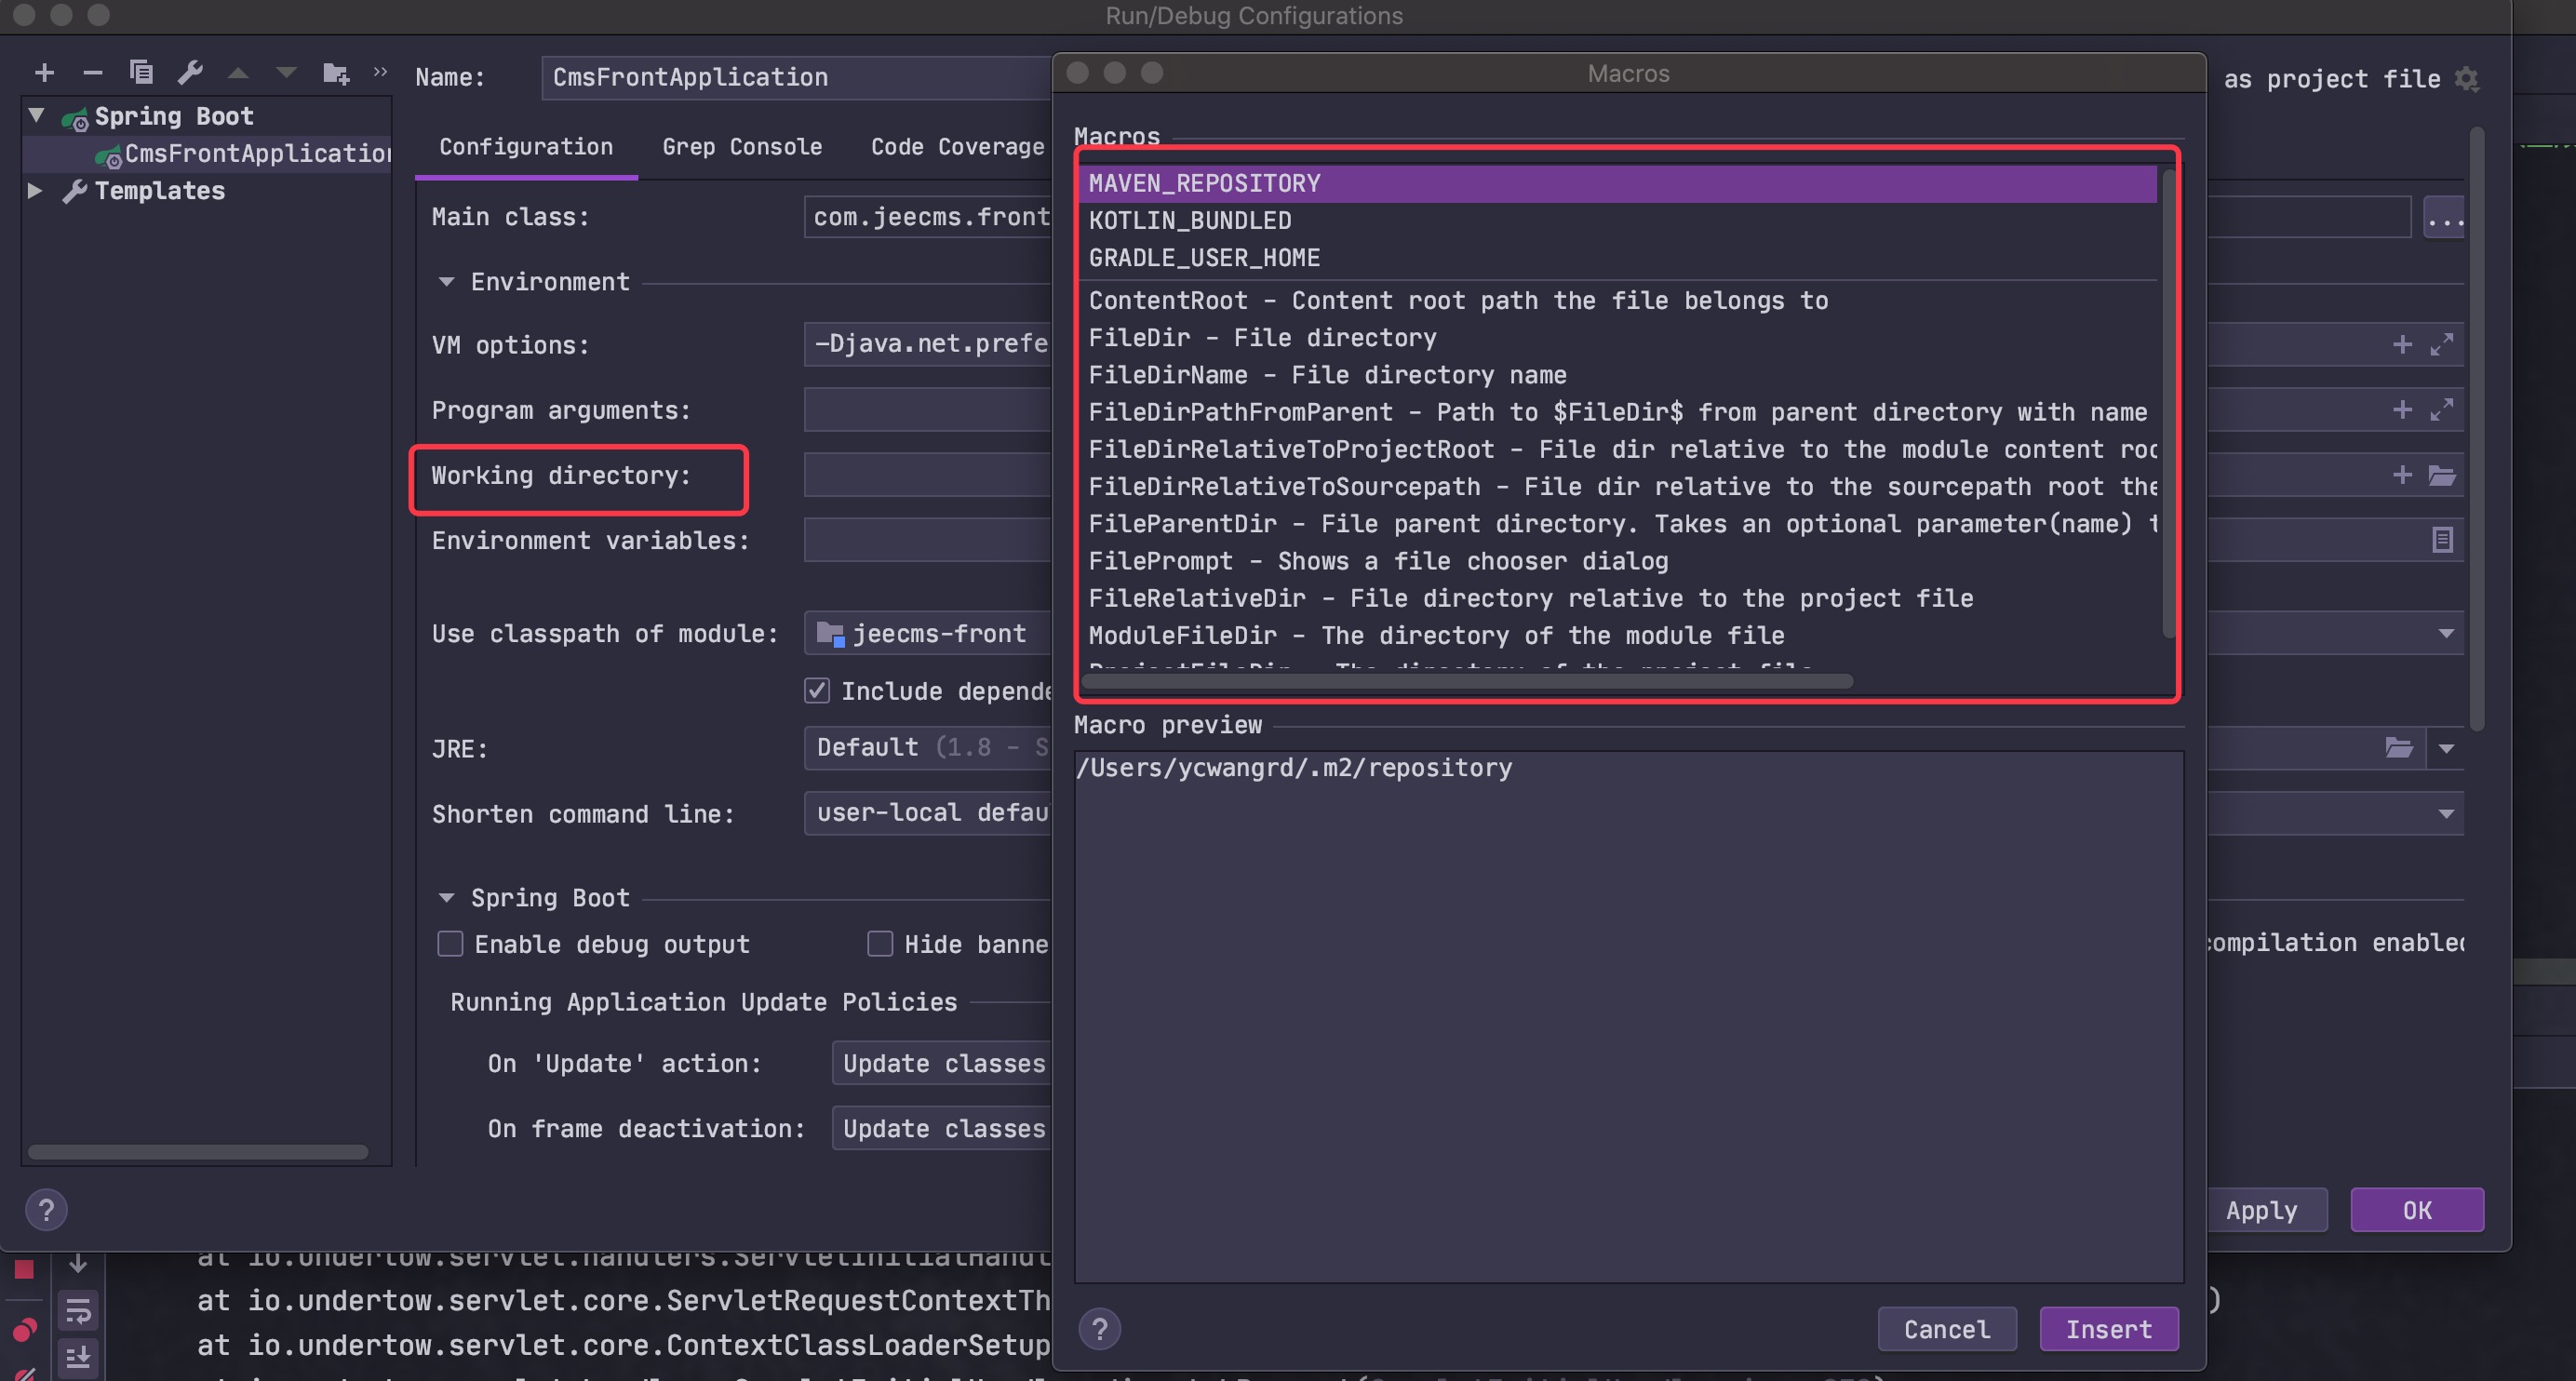Open Edit Templates wrench icon

click(x=190, y=73)
